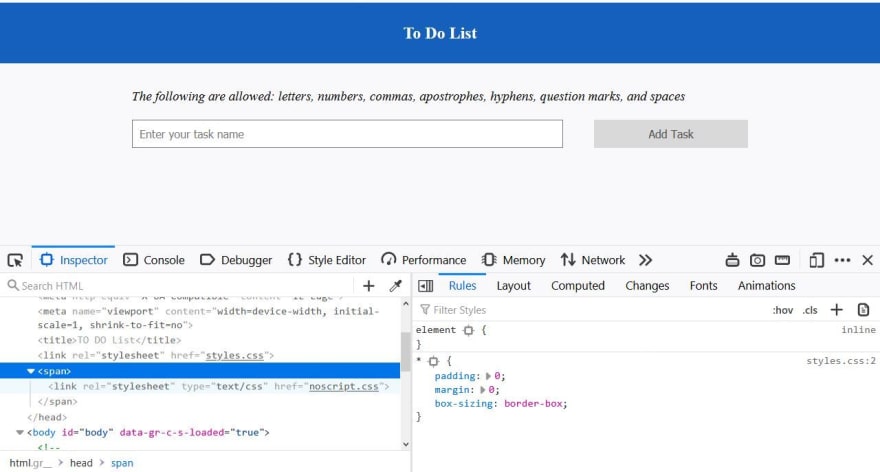Click the universal selector highlighter icon

[433, 361]
